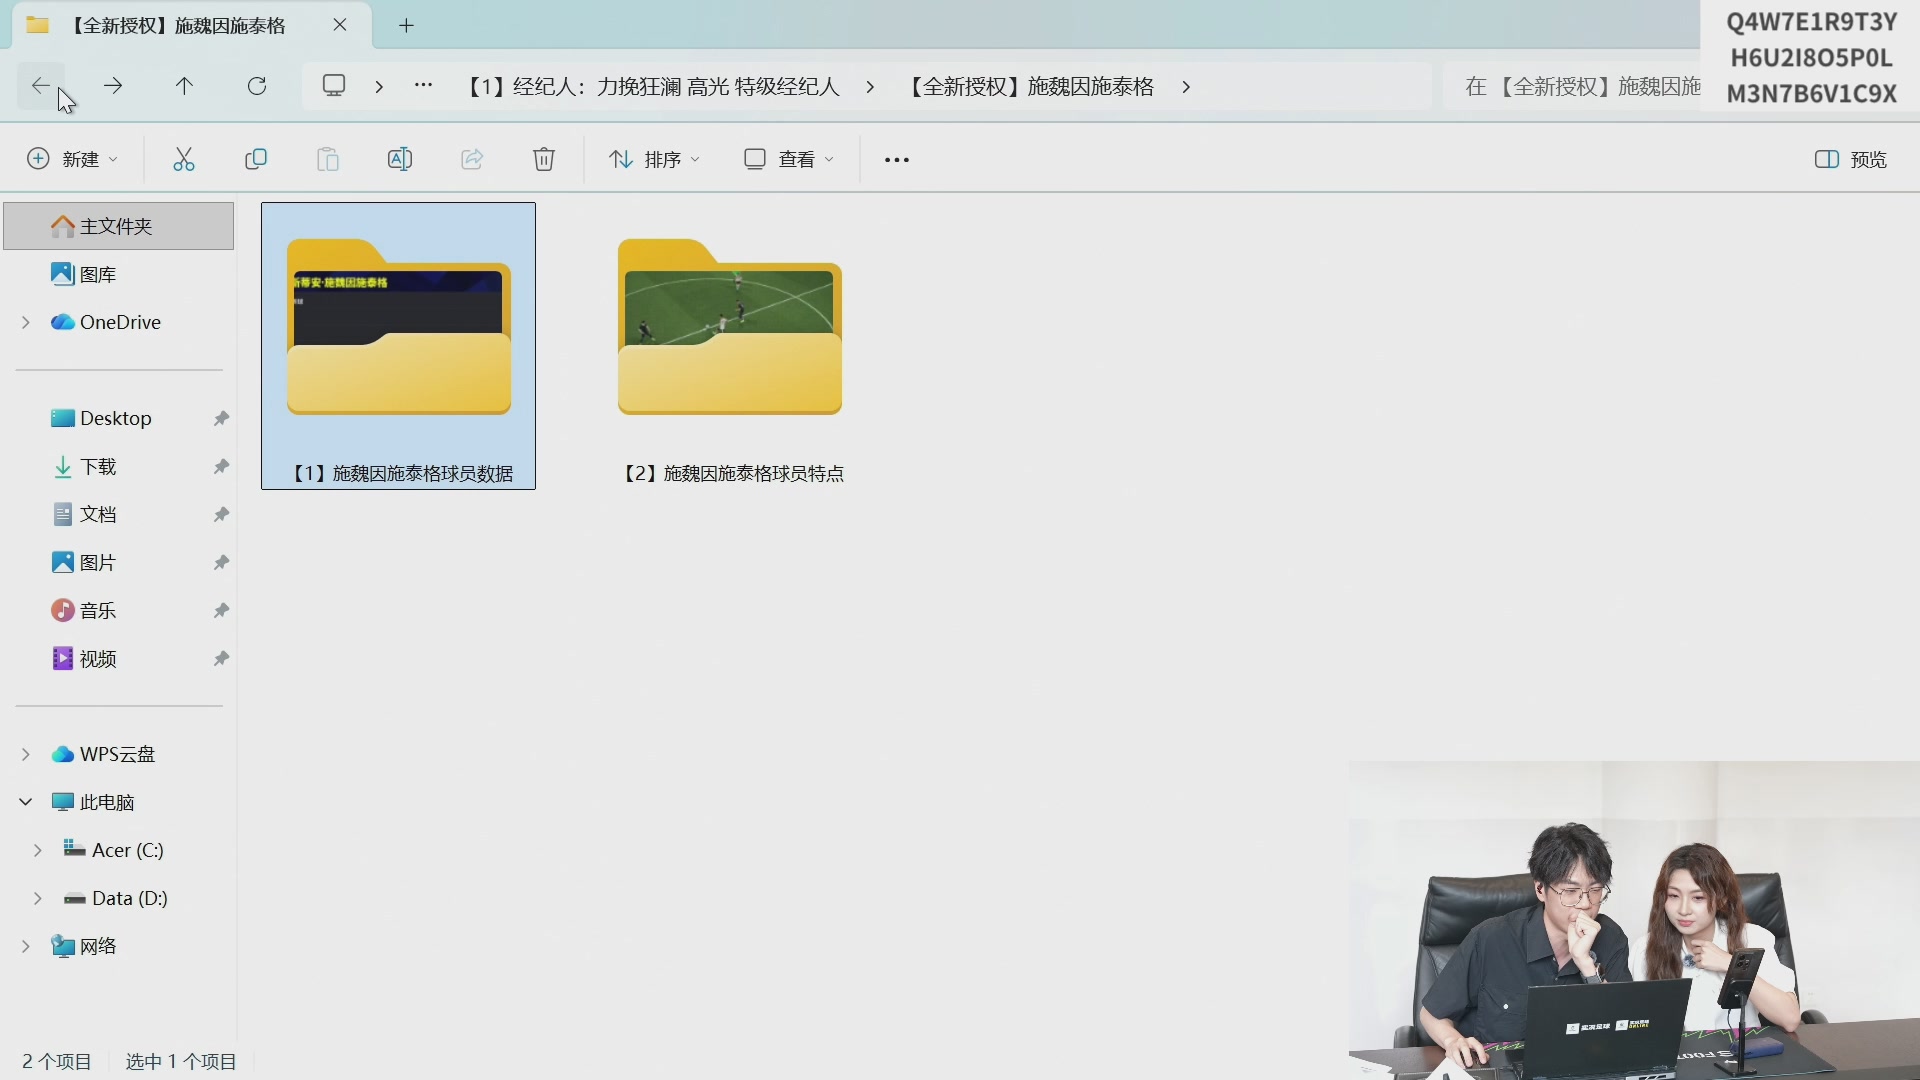This screenshot has height=1080, width=1920.
Task: Click pin icon beside 文档
Action: point(221,514)
